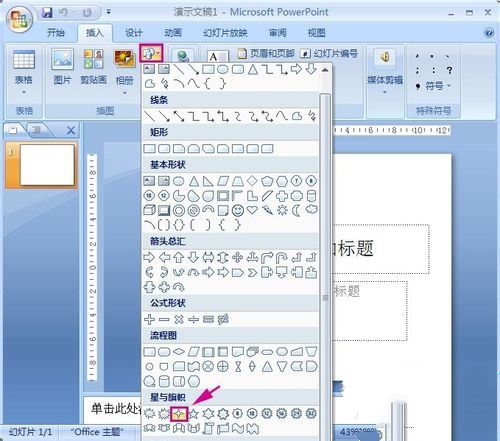This screenshot has height=441, width=500.
Task: Select the multiplication sign formula shape
Action: (179, 320)
